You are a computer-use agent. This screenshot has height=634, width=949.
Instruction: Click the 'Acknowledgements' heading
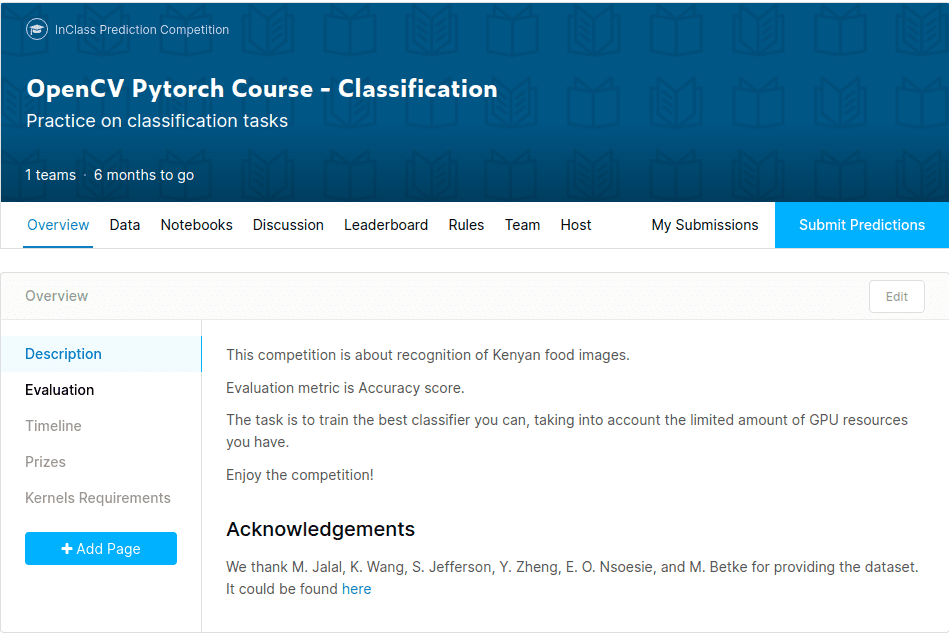click(x=321, y=529)
